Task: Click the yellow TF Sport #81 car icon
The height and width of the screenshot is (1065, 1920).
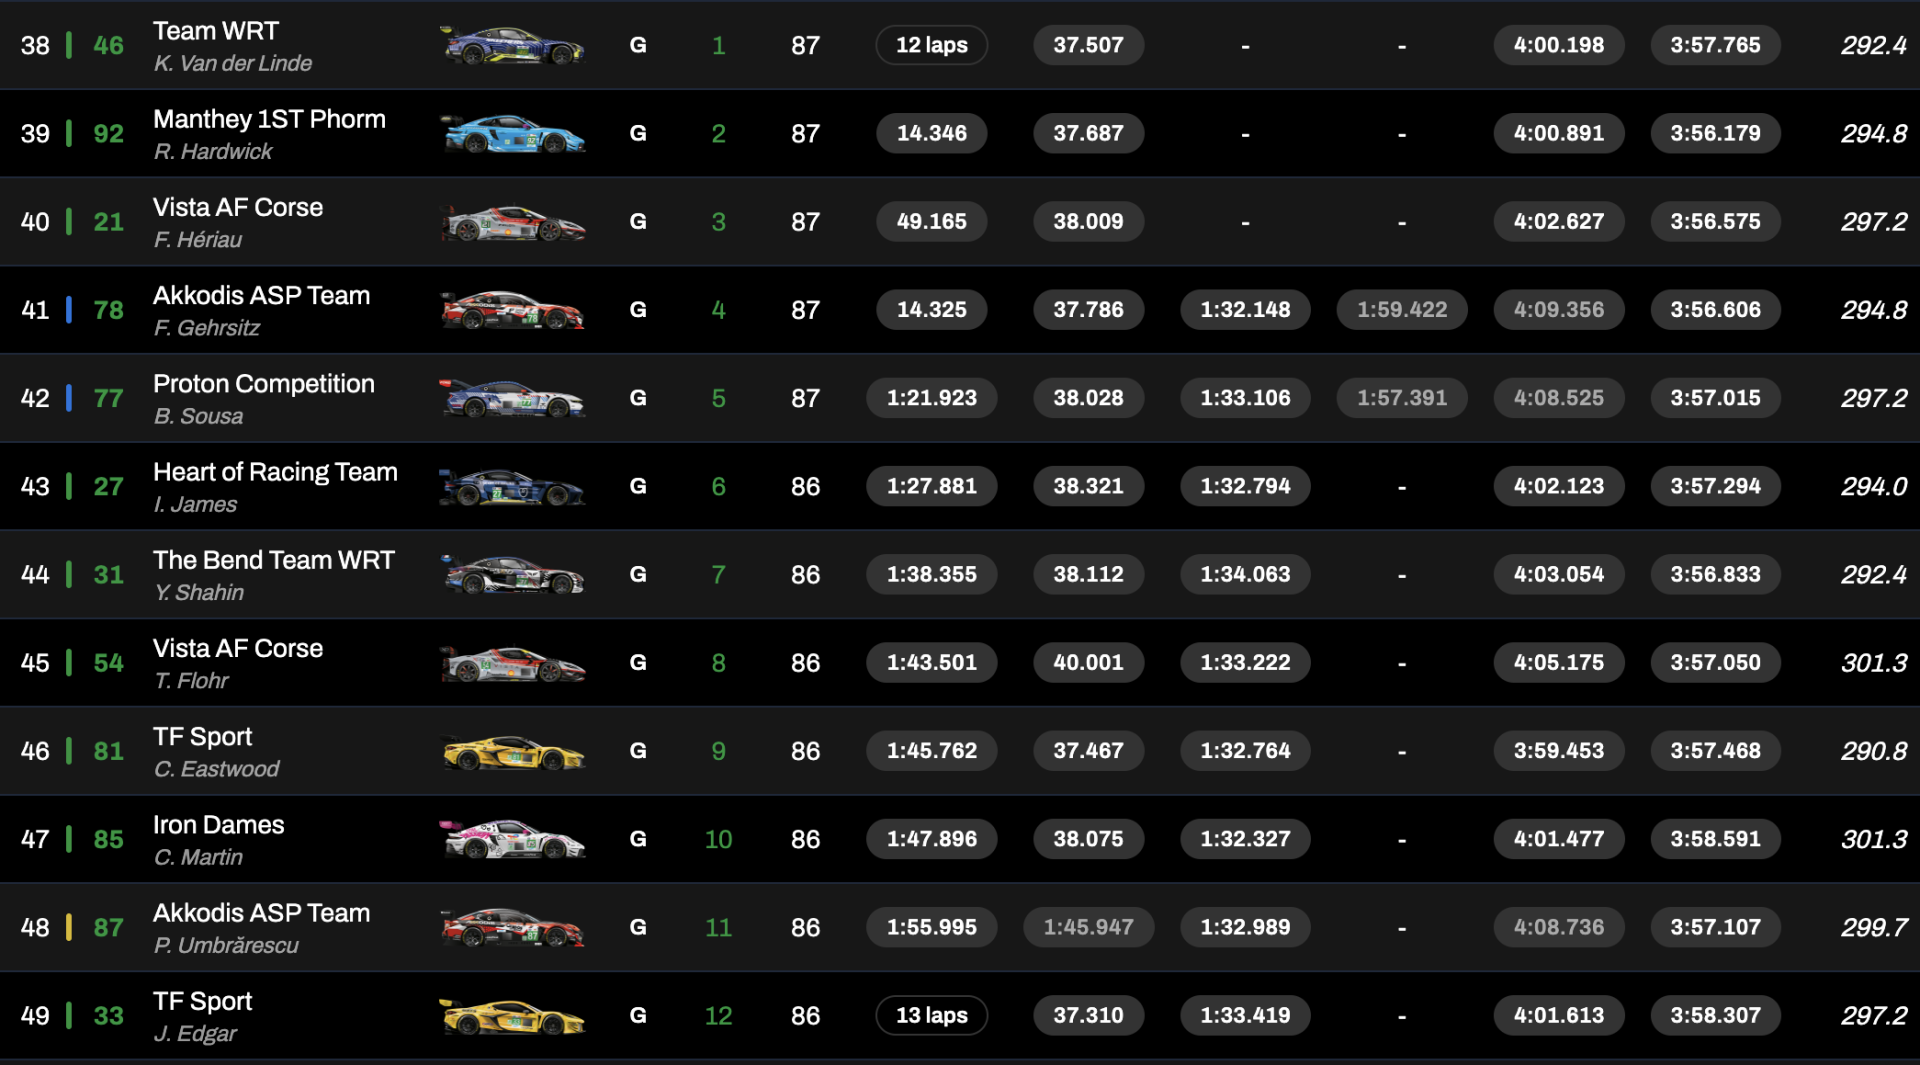Action: click(512, 751)
